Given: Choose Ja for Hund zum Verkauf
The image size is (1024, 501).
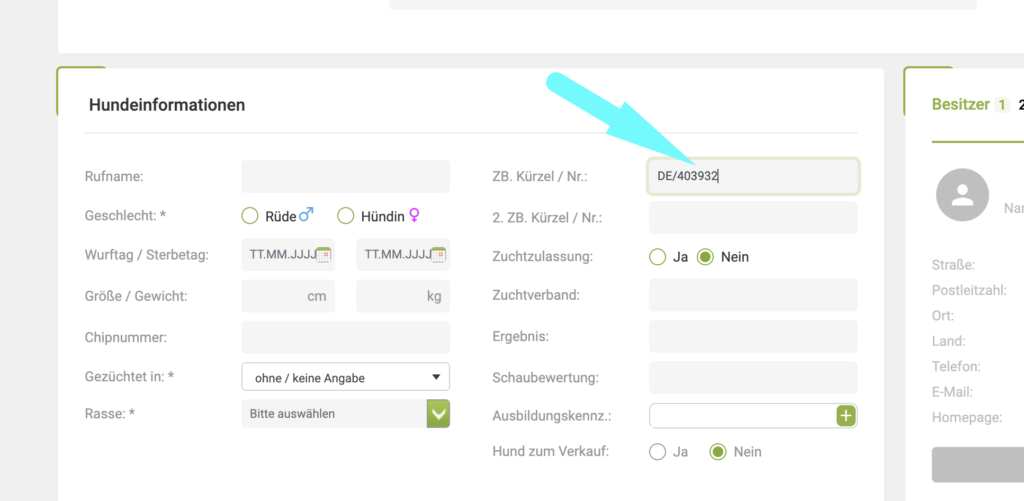Looking at the screenshot, I should pos(657,452).
